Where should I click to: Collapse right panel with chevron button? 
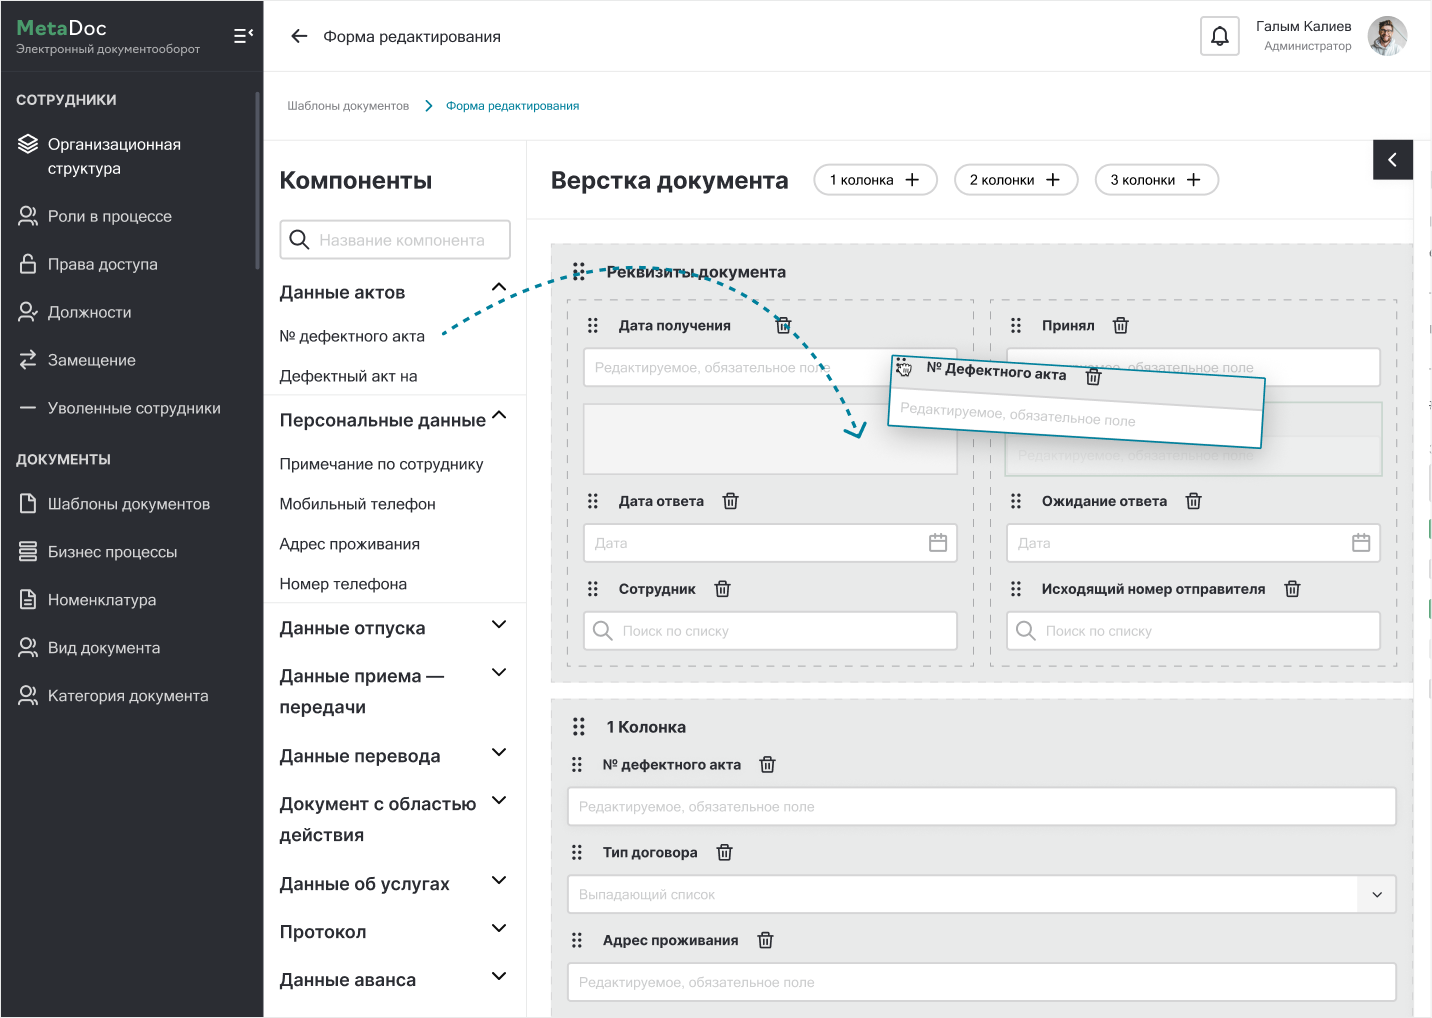(1392, 160)
